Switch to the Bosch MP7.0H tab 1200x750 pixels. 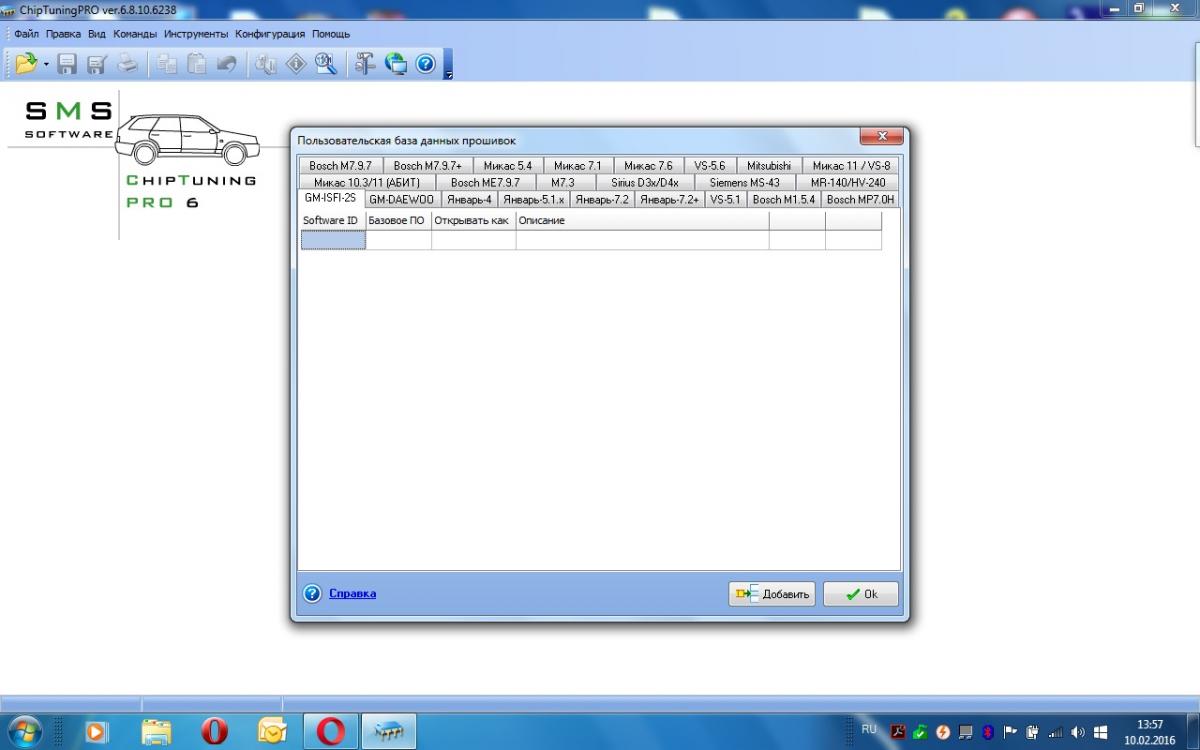860,200
